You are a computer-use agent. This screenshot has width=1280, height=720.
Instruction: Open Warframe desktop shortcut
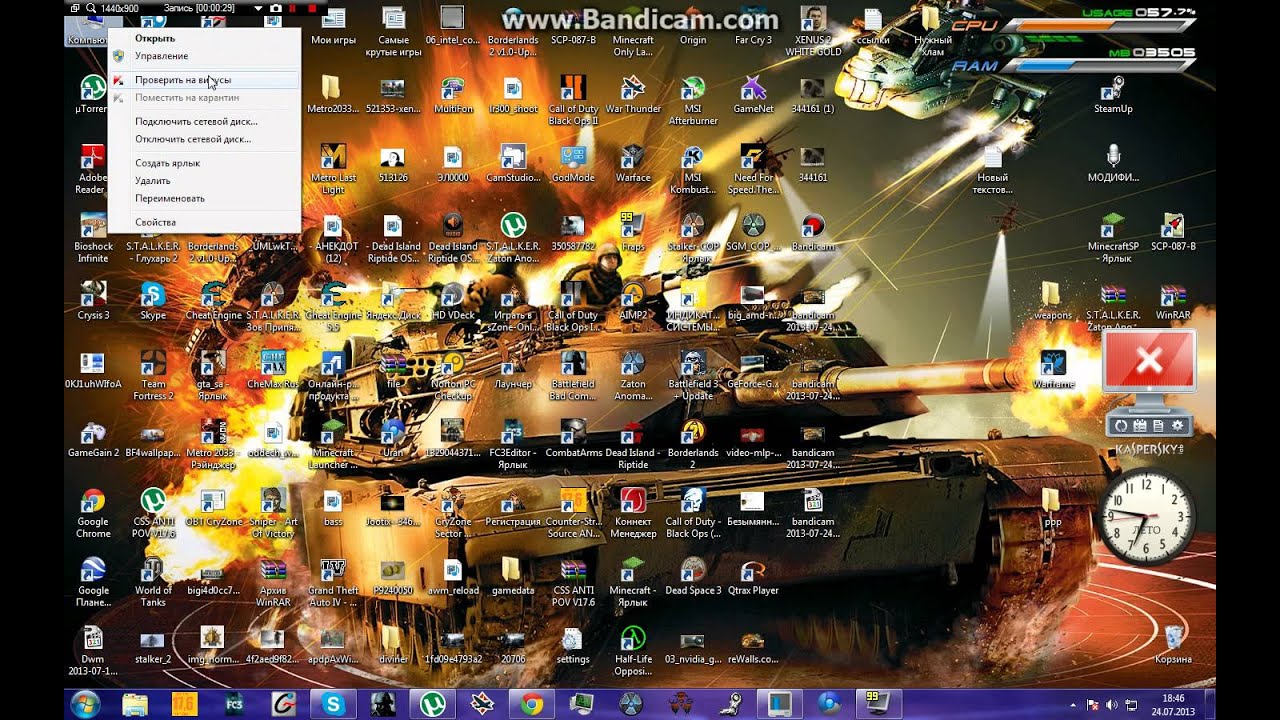tap(1053, 368)
